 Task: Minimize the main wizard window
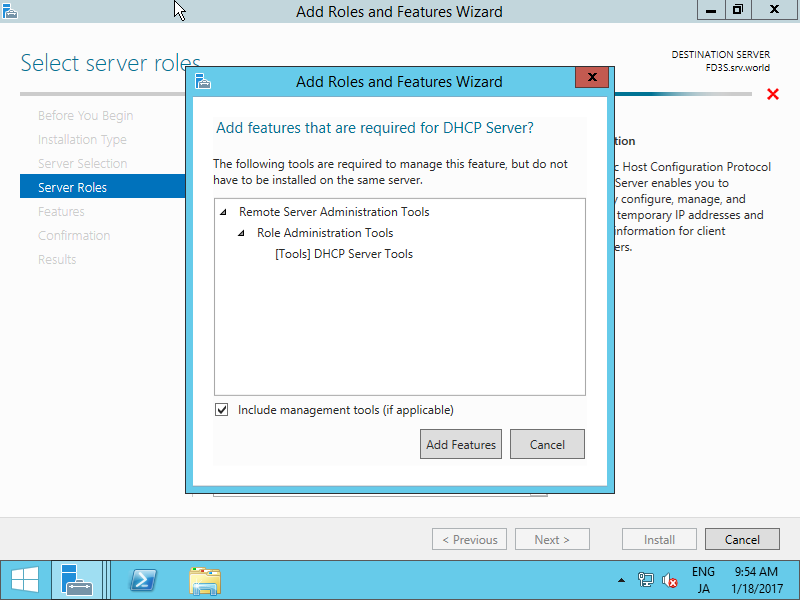tap(711, 10)
